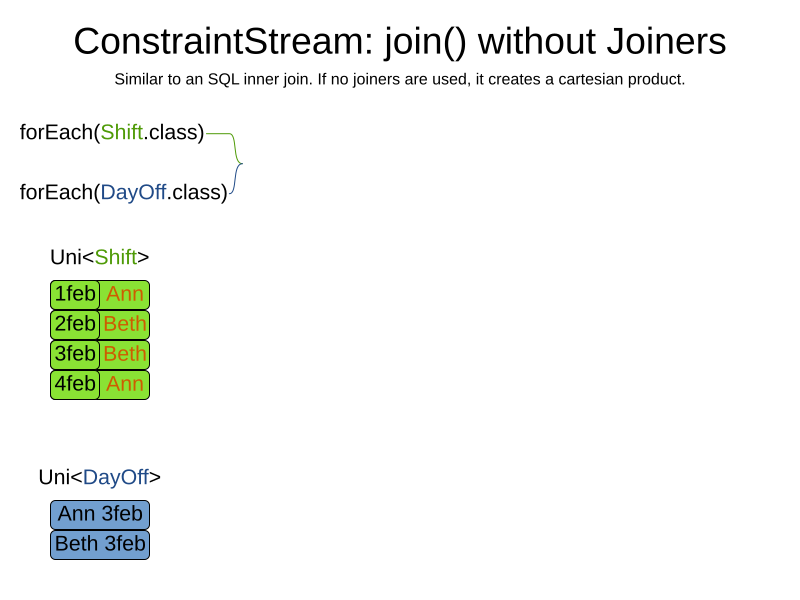Click the curly brace joining both streams
Screen dimensions: 800x600
[237, 162]
